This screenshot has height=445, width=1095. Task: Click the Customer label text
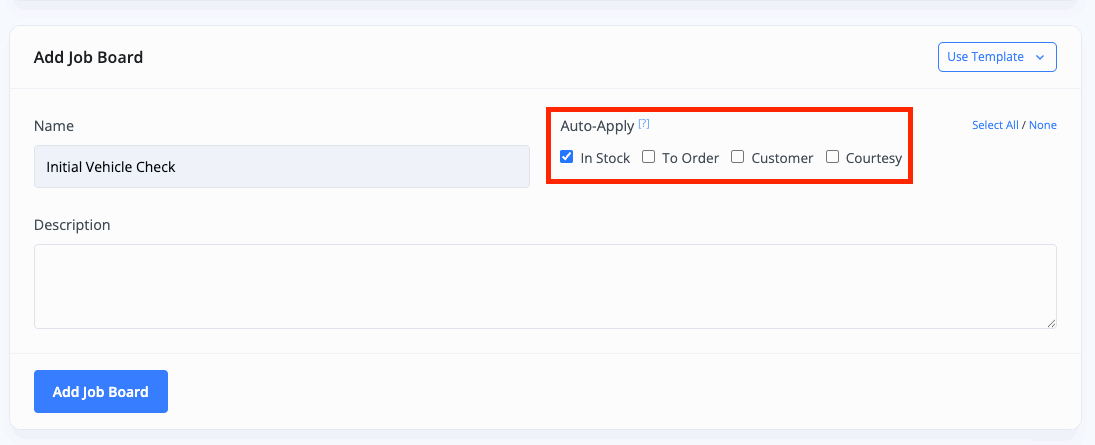click(x=782, y=158)
